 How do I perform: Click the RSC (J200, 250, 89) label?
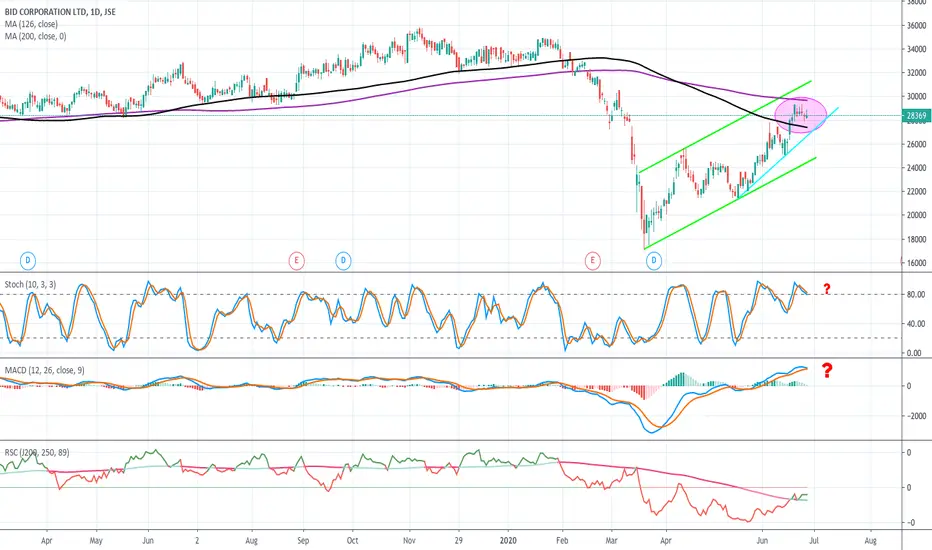point(37,452)
